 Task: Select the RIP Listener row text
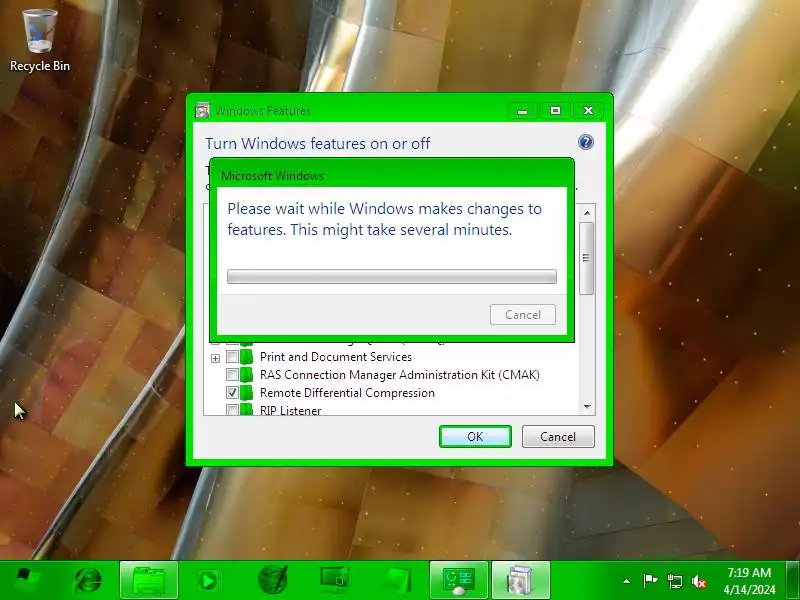(290, 410)
